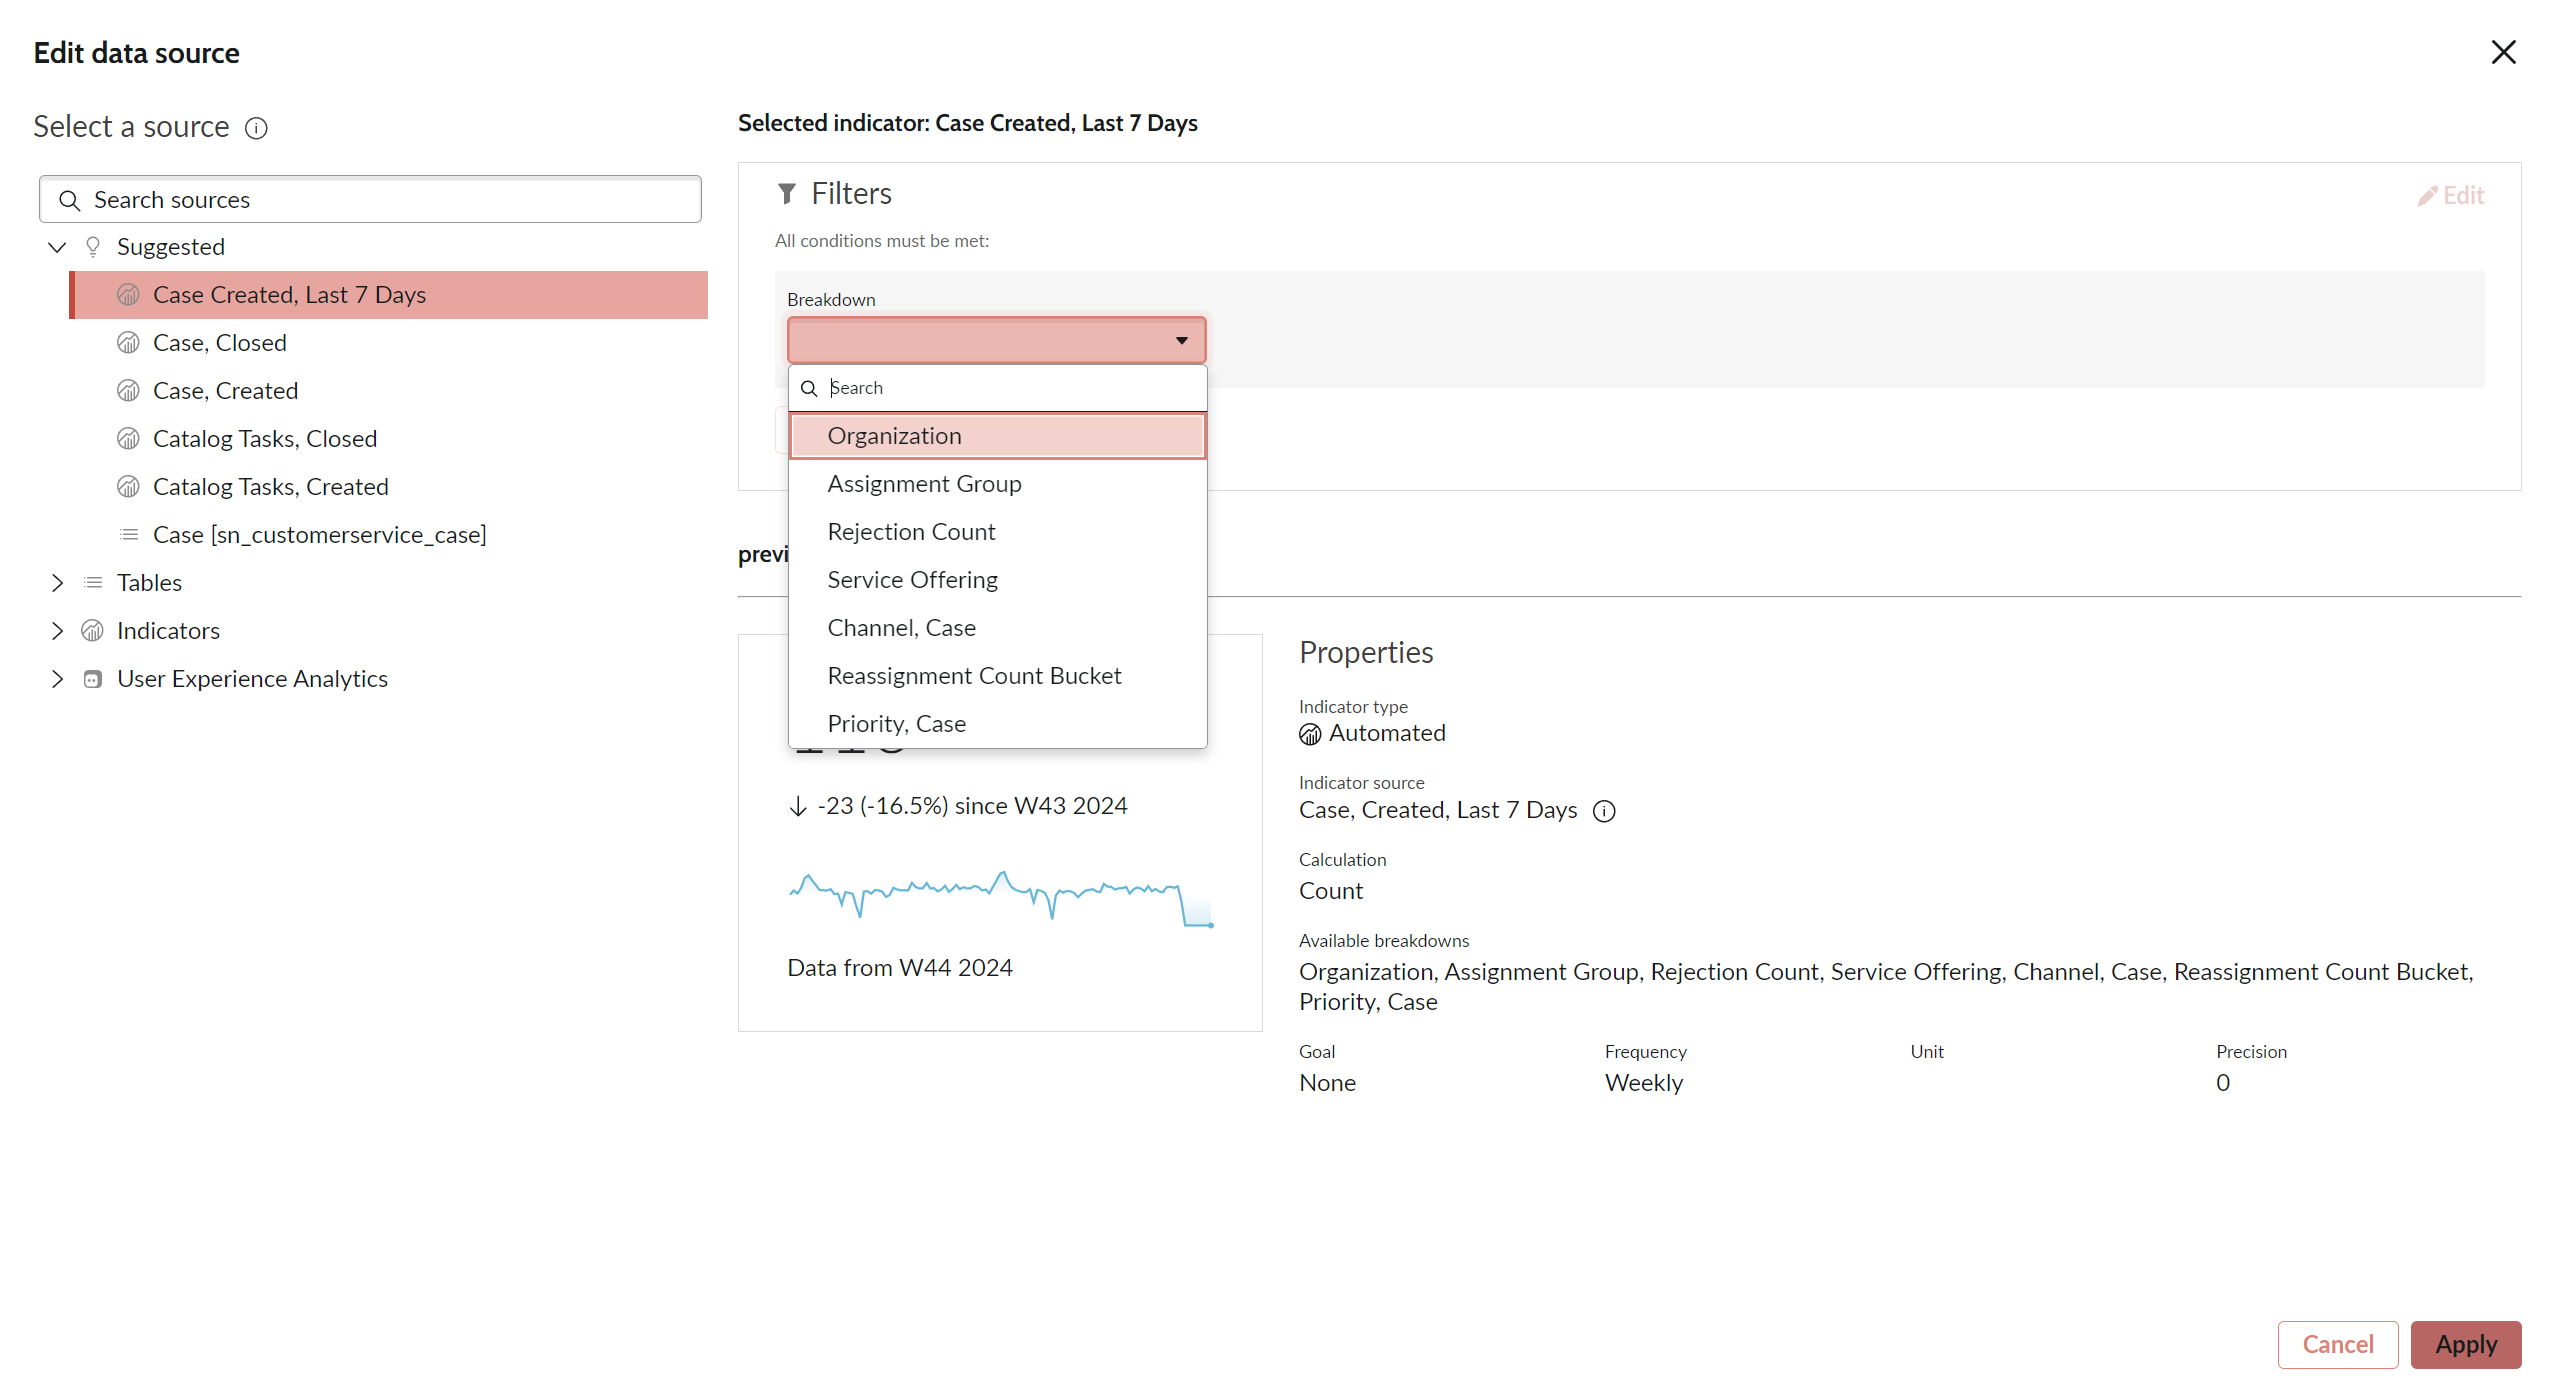Click indicator icon beside Case Created, Last 7 Days
Image resolution: width=2556 pixels, height=1398 pixels.
pos(128,295)
